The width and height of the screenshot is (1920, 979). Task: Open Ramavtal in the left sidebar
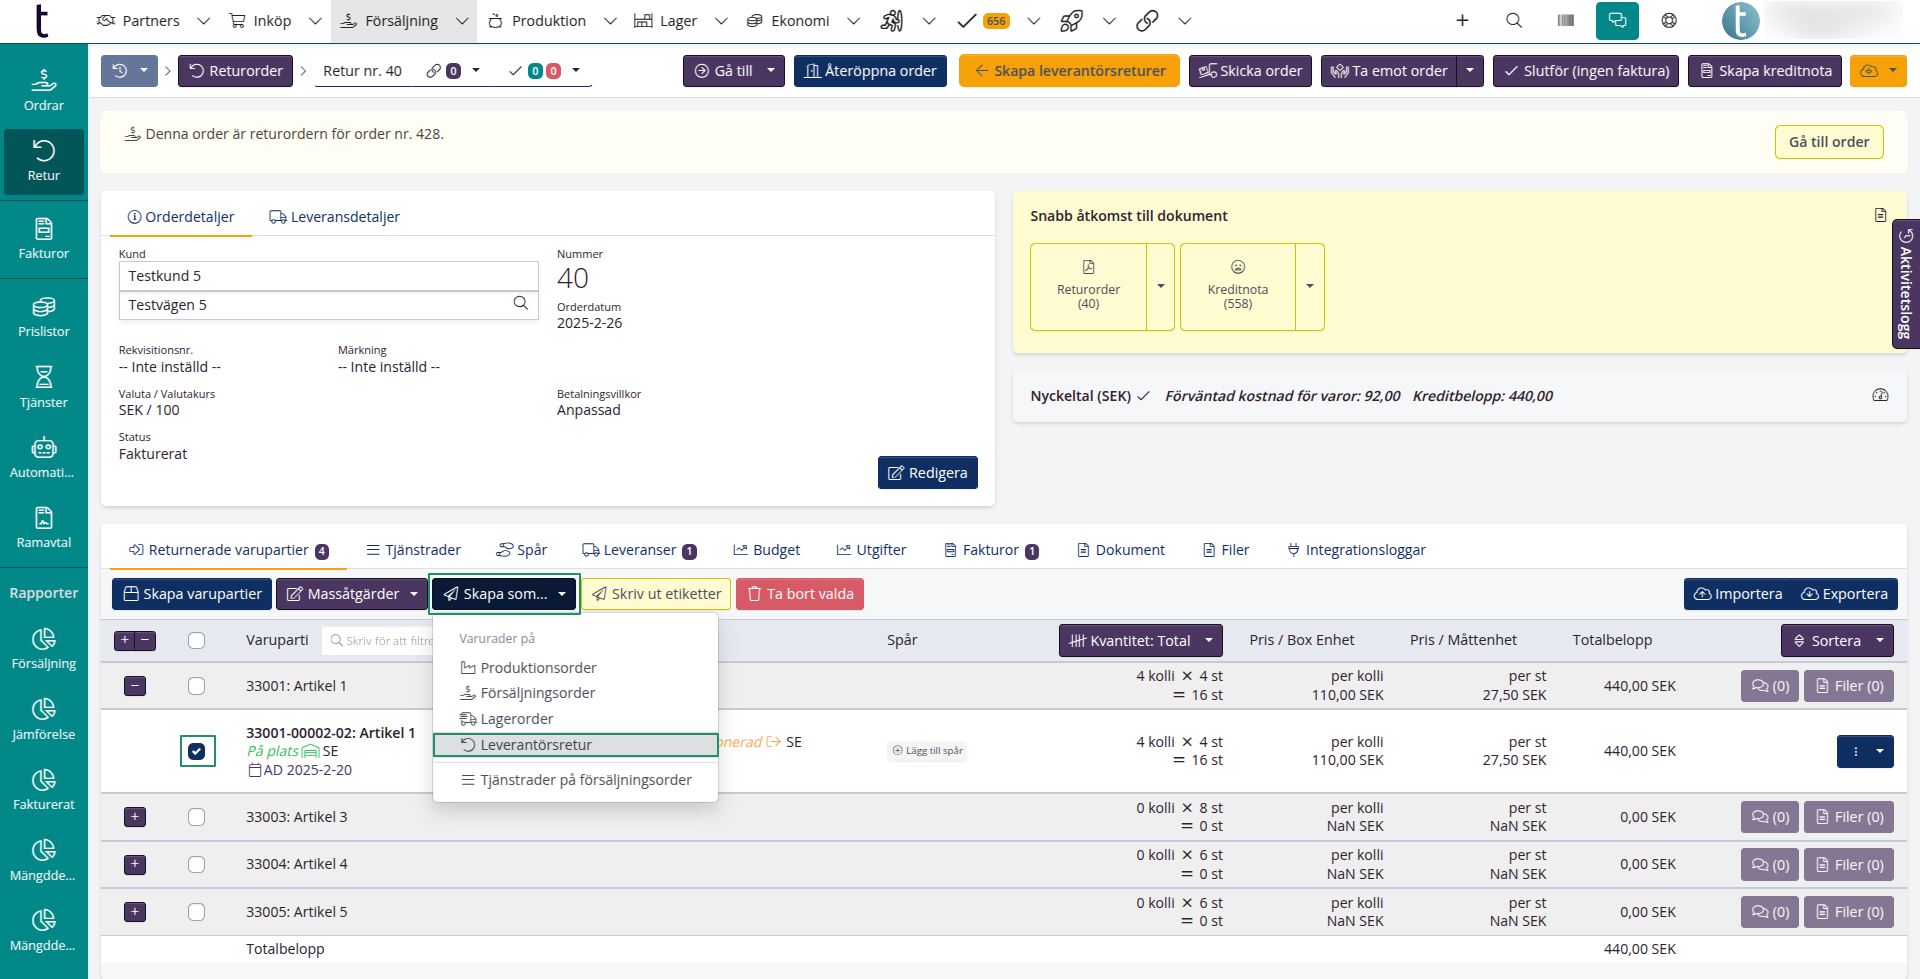44,528
